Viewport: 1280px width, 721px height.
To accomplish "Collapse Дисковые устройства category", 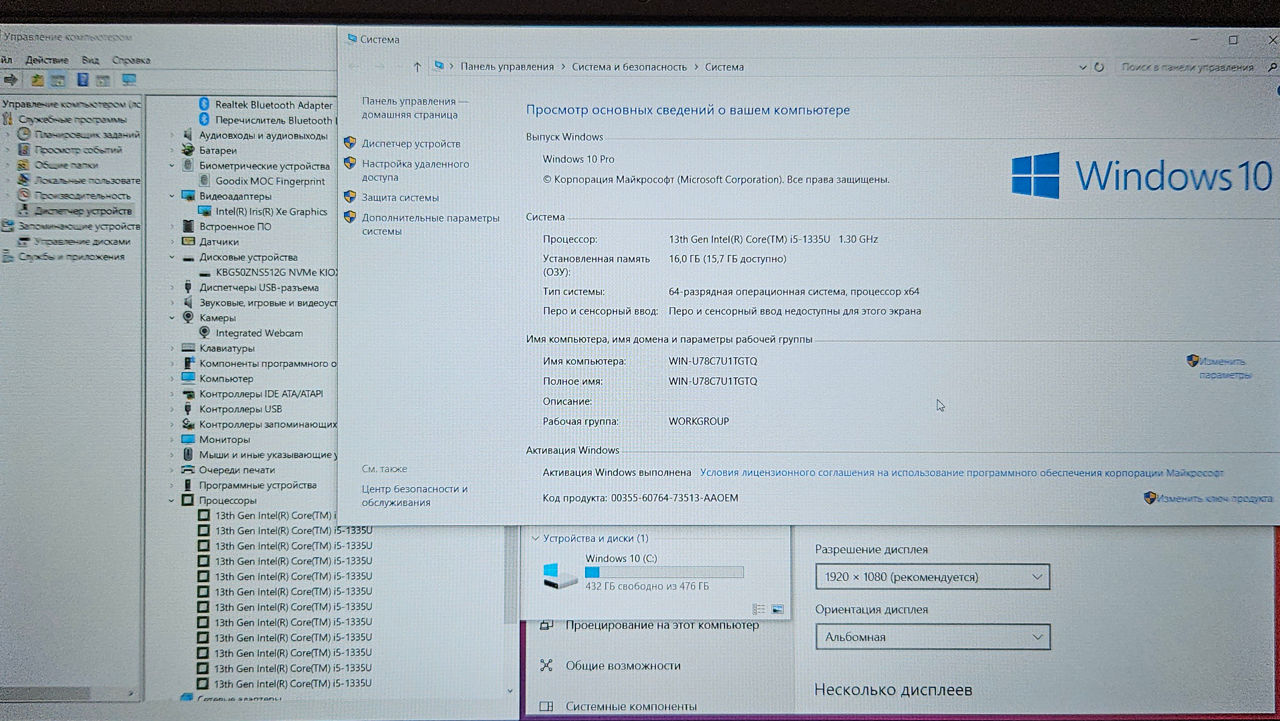I will coord(172,257).
